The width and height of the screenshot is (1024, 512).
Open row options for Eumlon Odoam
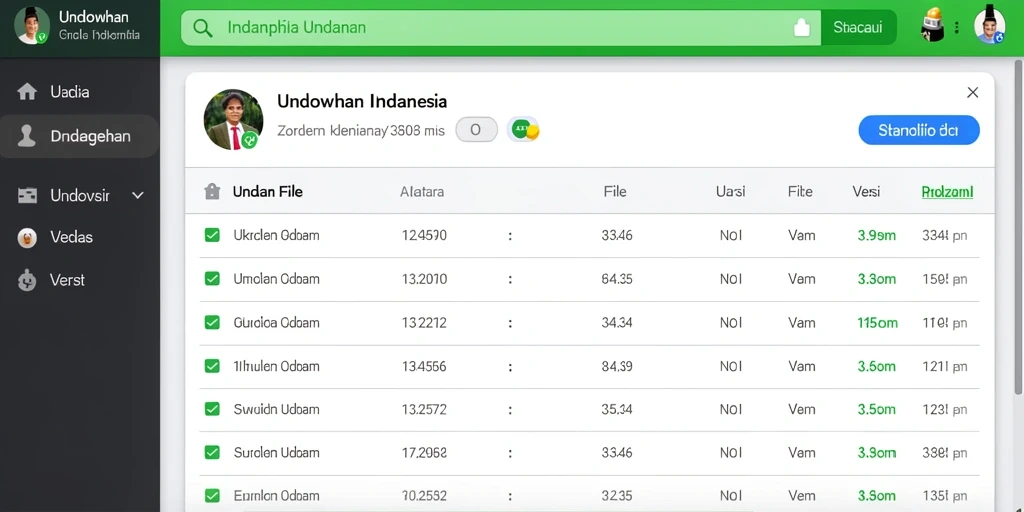(x=510, y=496)
